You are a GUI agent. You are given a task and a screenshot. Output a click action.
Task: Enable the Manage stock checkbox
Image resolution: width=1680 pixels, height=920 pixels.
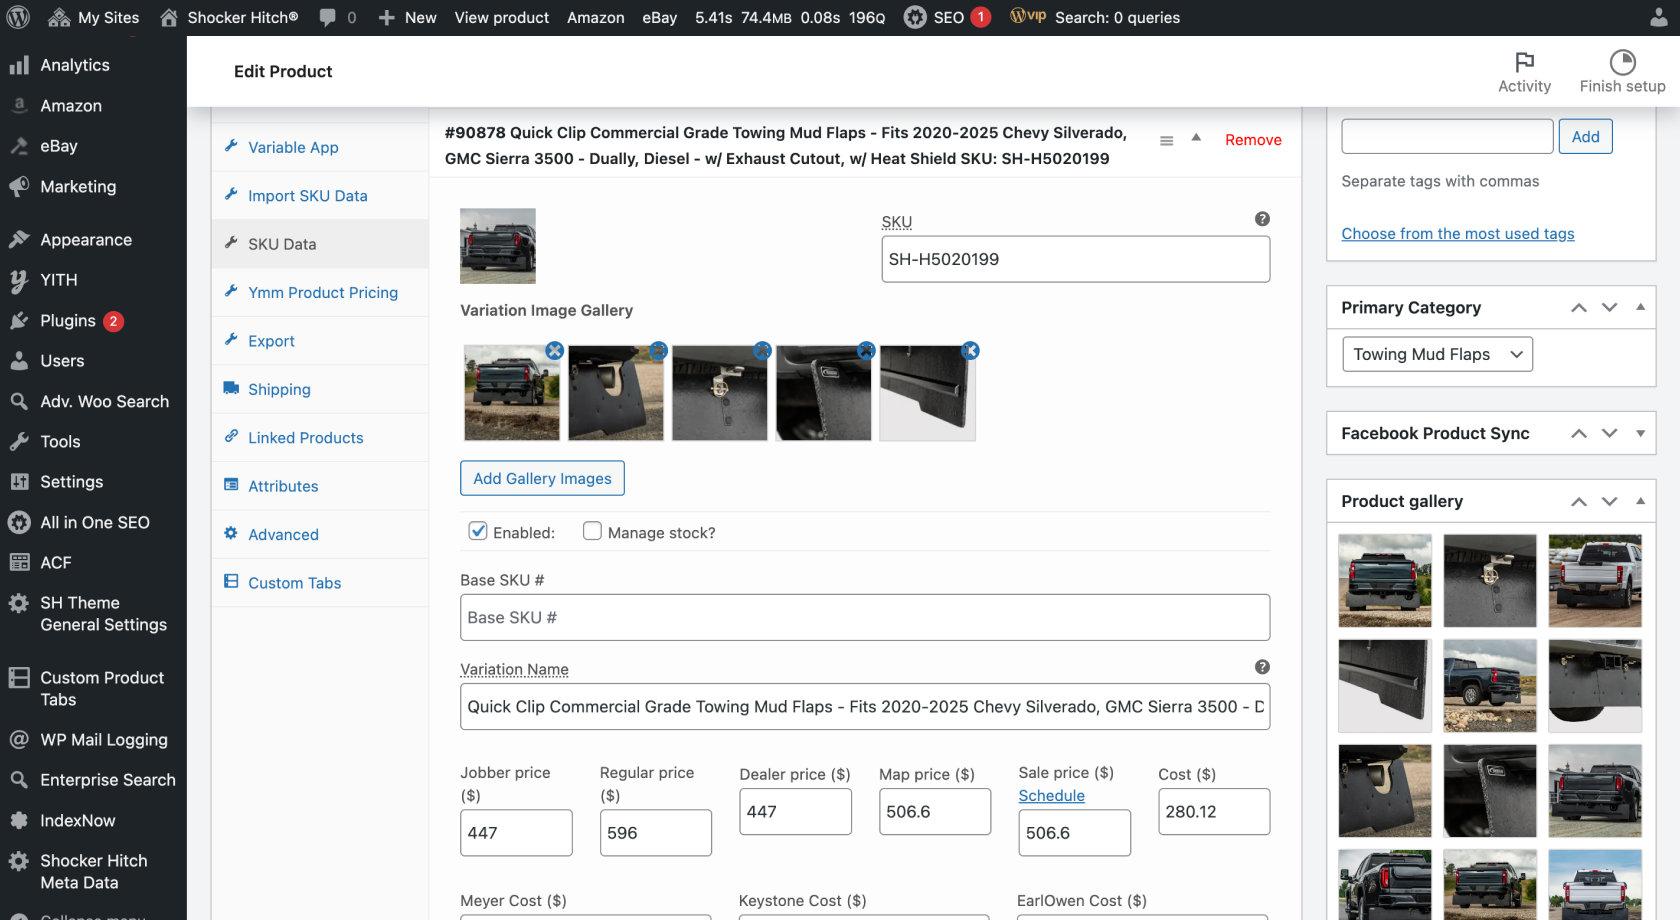592,531
